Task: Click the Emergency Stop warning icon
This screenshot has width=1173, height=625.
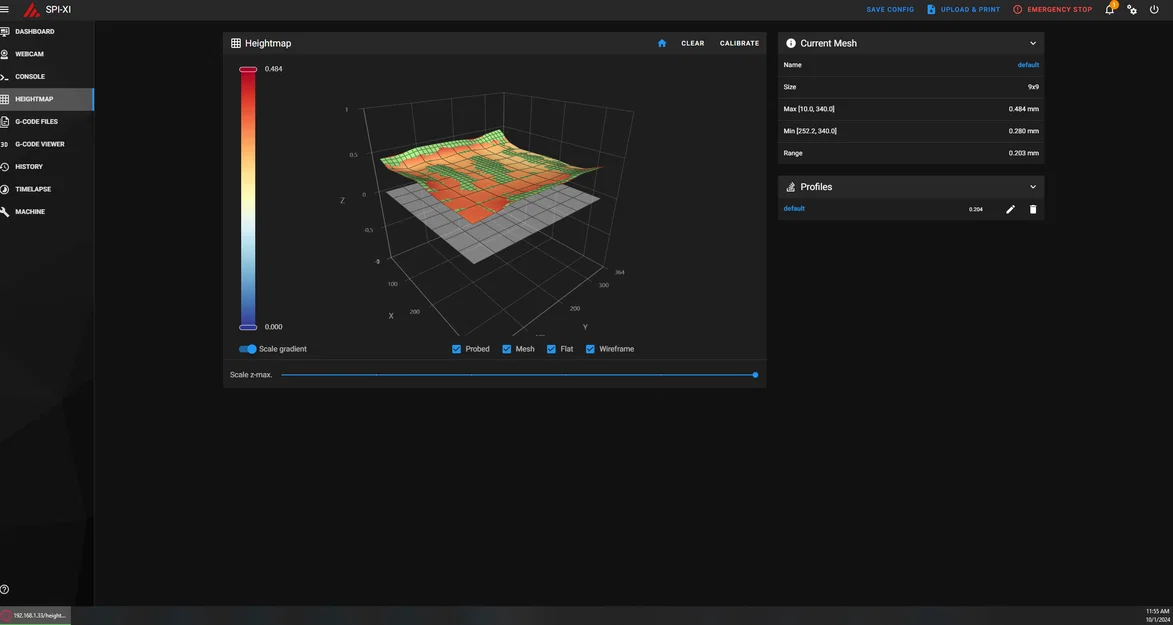Action: [1017, 10]
